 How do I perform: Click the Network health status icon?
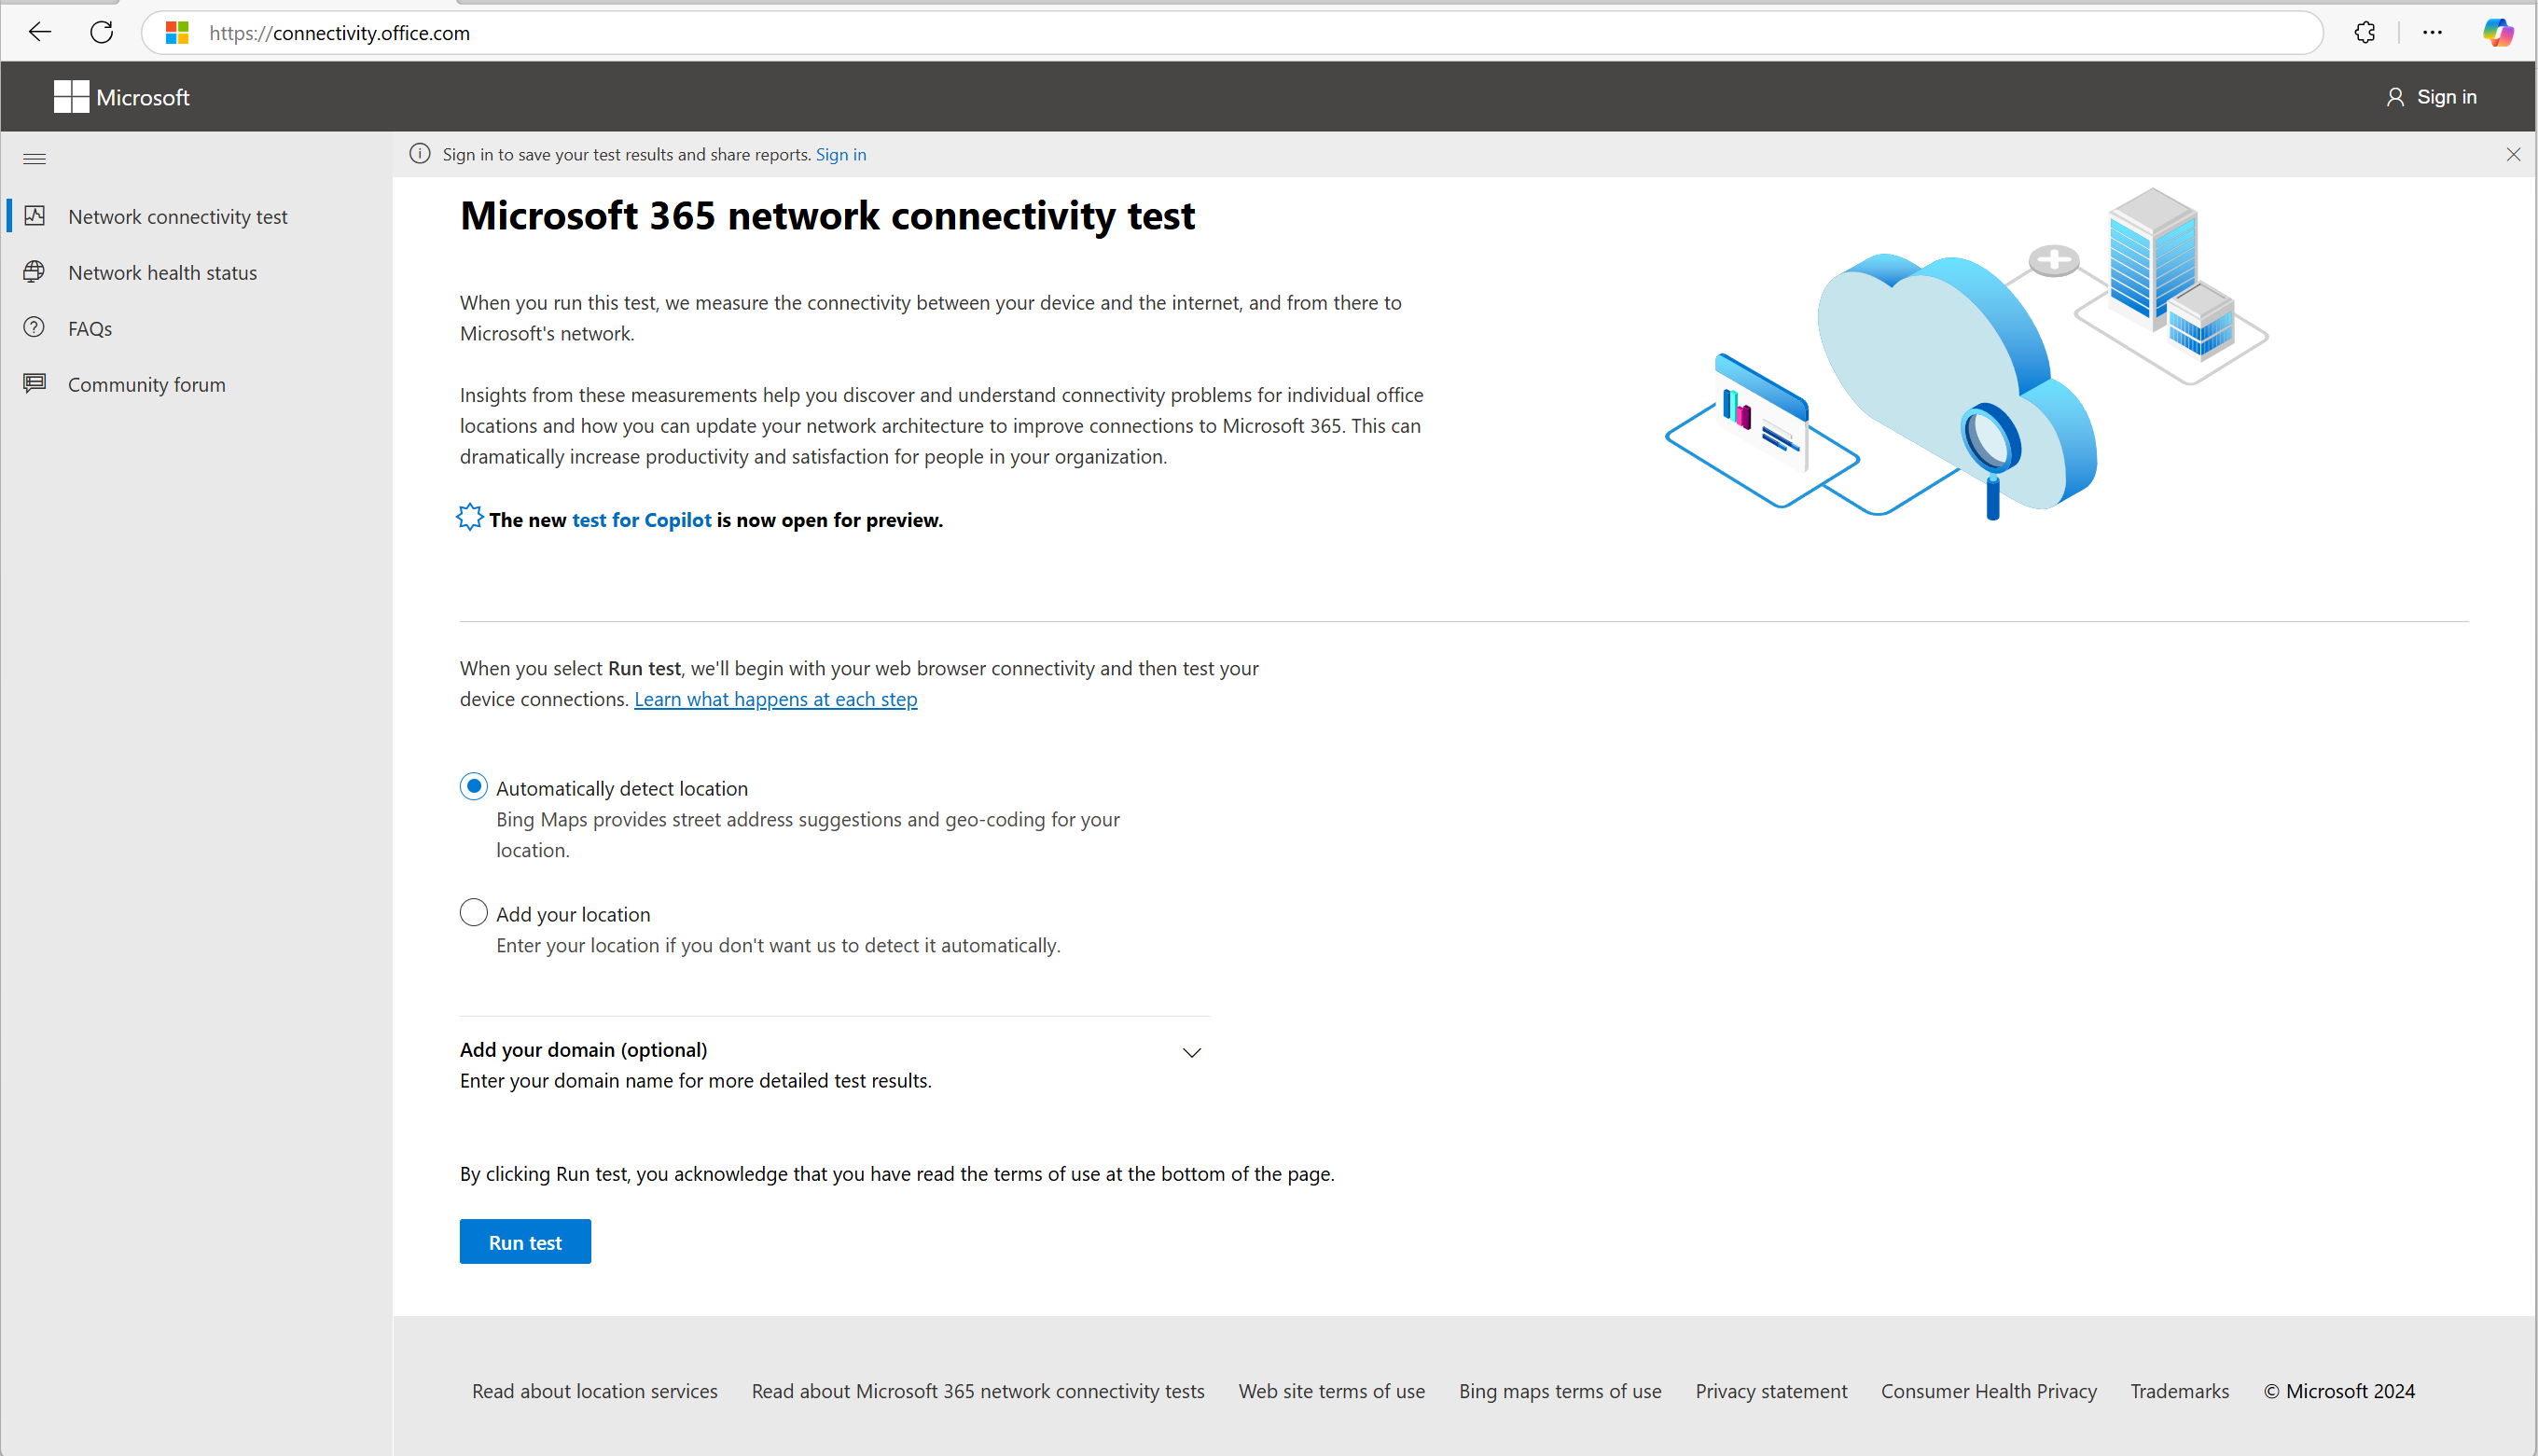tap(35, 272)
